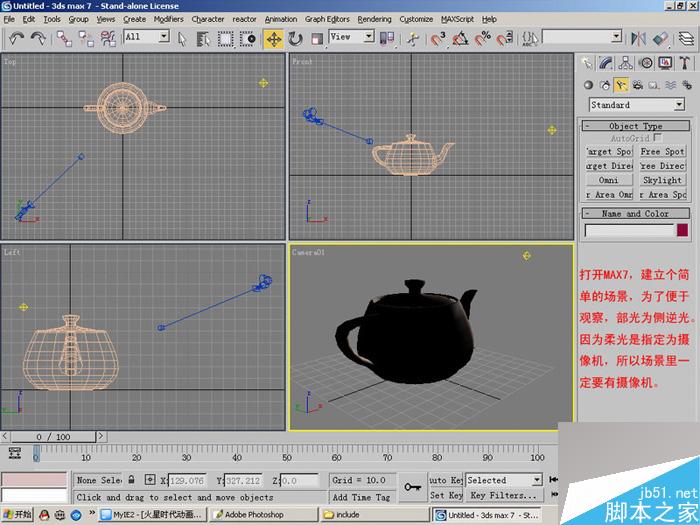The width and height of the screenshot is (700, 525).
Task: Open the Modifiers menu
Action: (x=168, y=19)
